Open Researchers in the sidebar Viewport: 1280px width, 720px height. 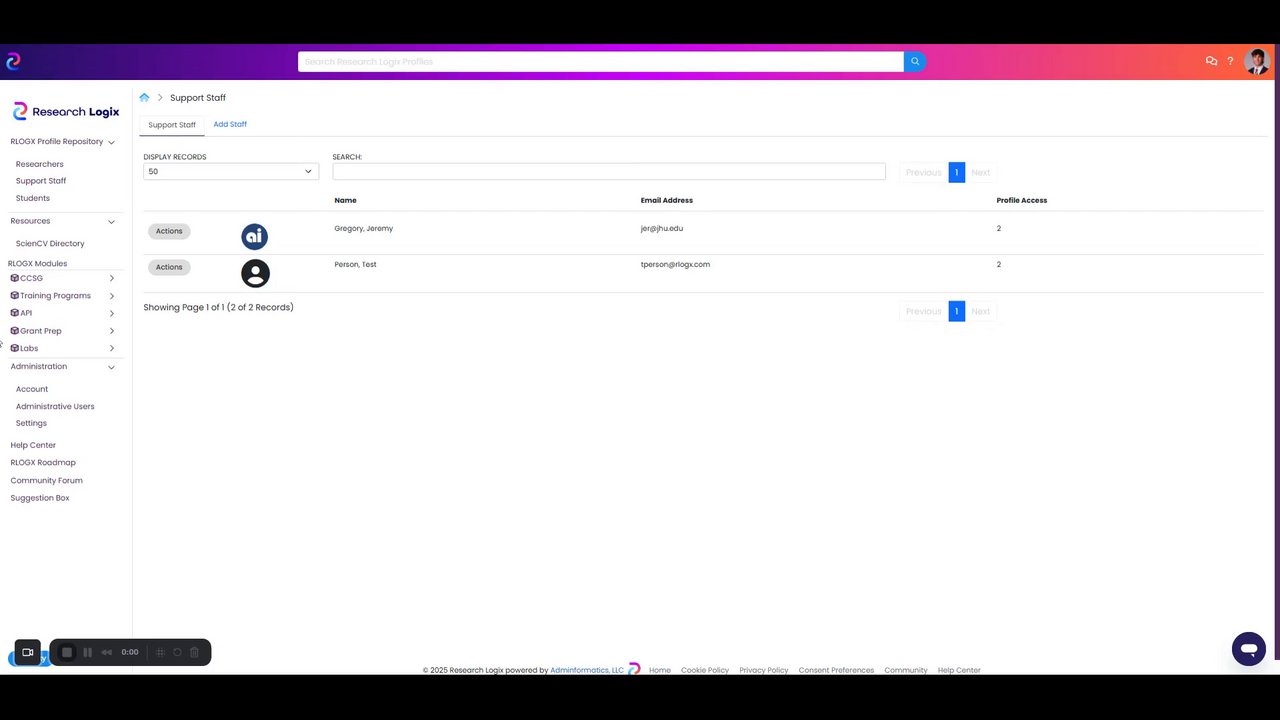click(x=39, y=164)
